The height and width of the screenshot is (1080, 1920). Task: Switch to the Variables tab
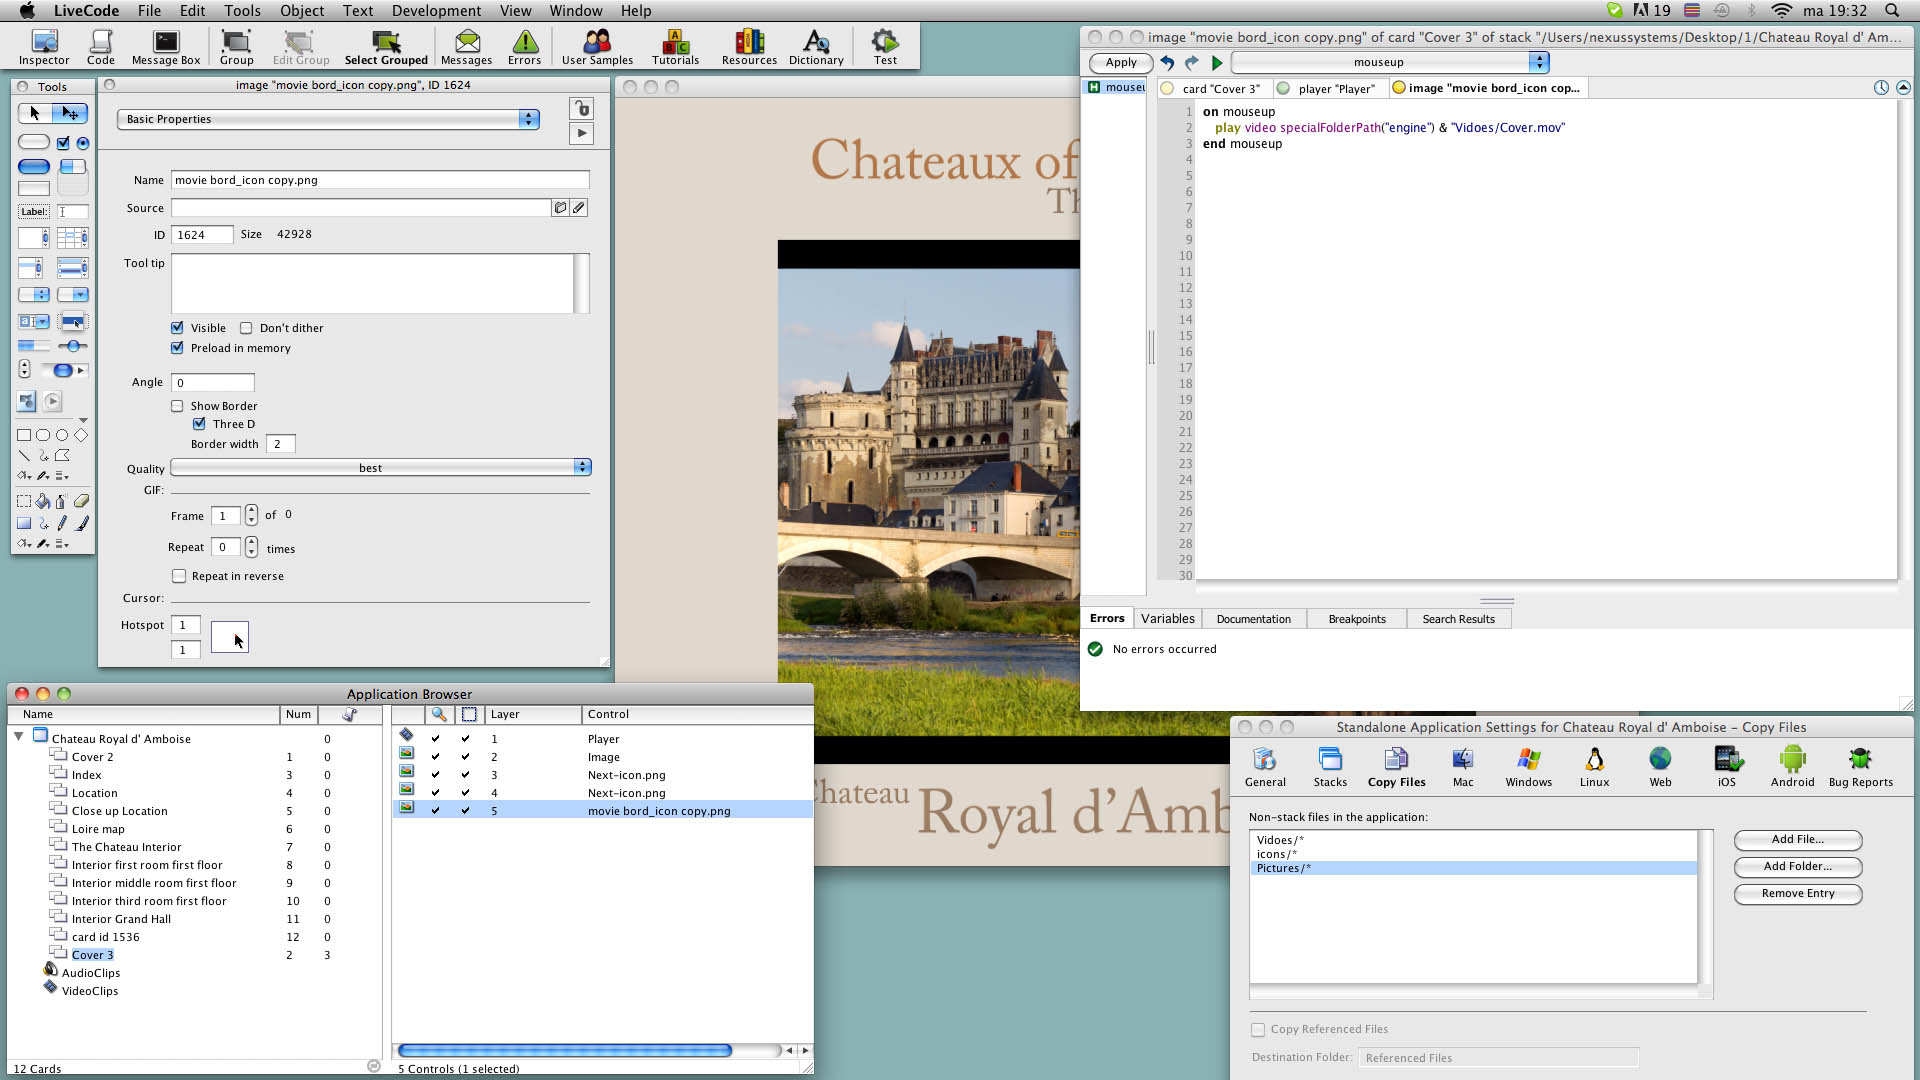click(1167, 619)
